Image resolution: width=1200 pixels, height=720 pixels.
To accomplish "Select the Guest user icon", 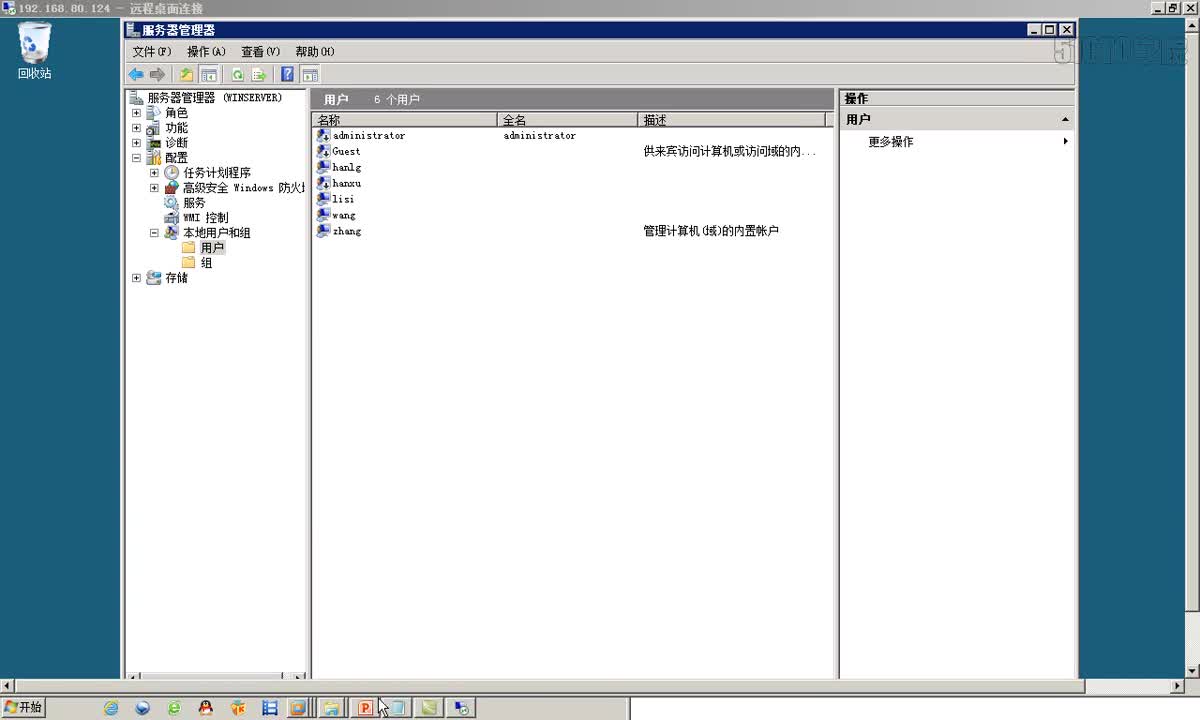I will [x=323, y=151].
